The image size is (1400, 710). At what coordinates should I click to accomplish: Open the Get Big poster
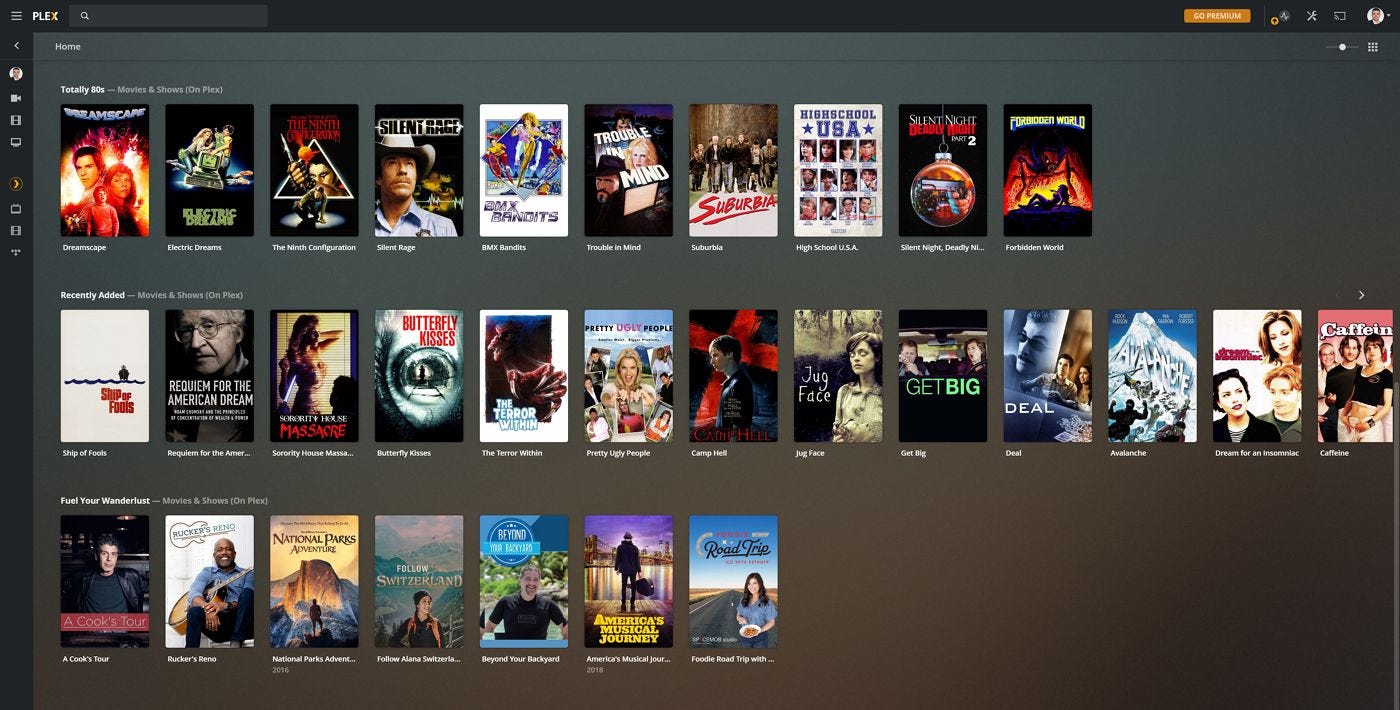point(943,376)
